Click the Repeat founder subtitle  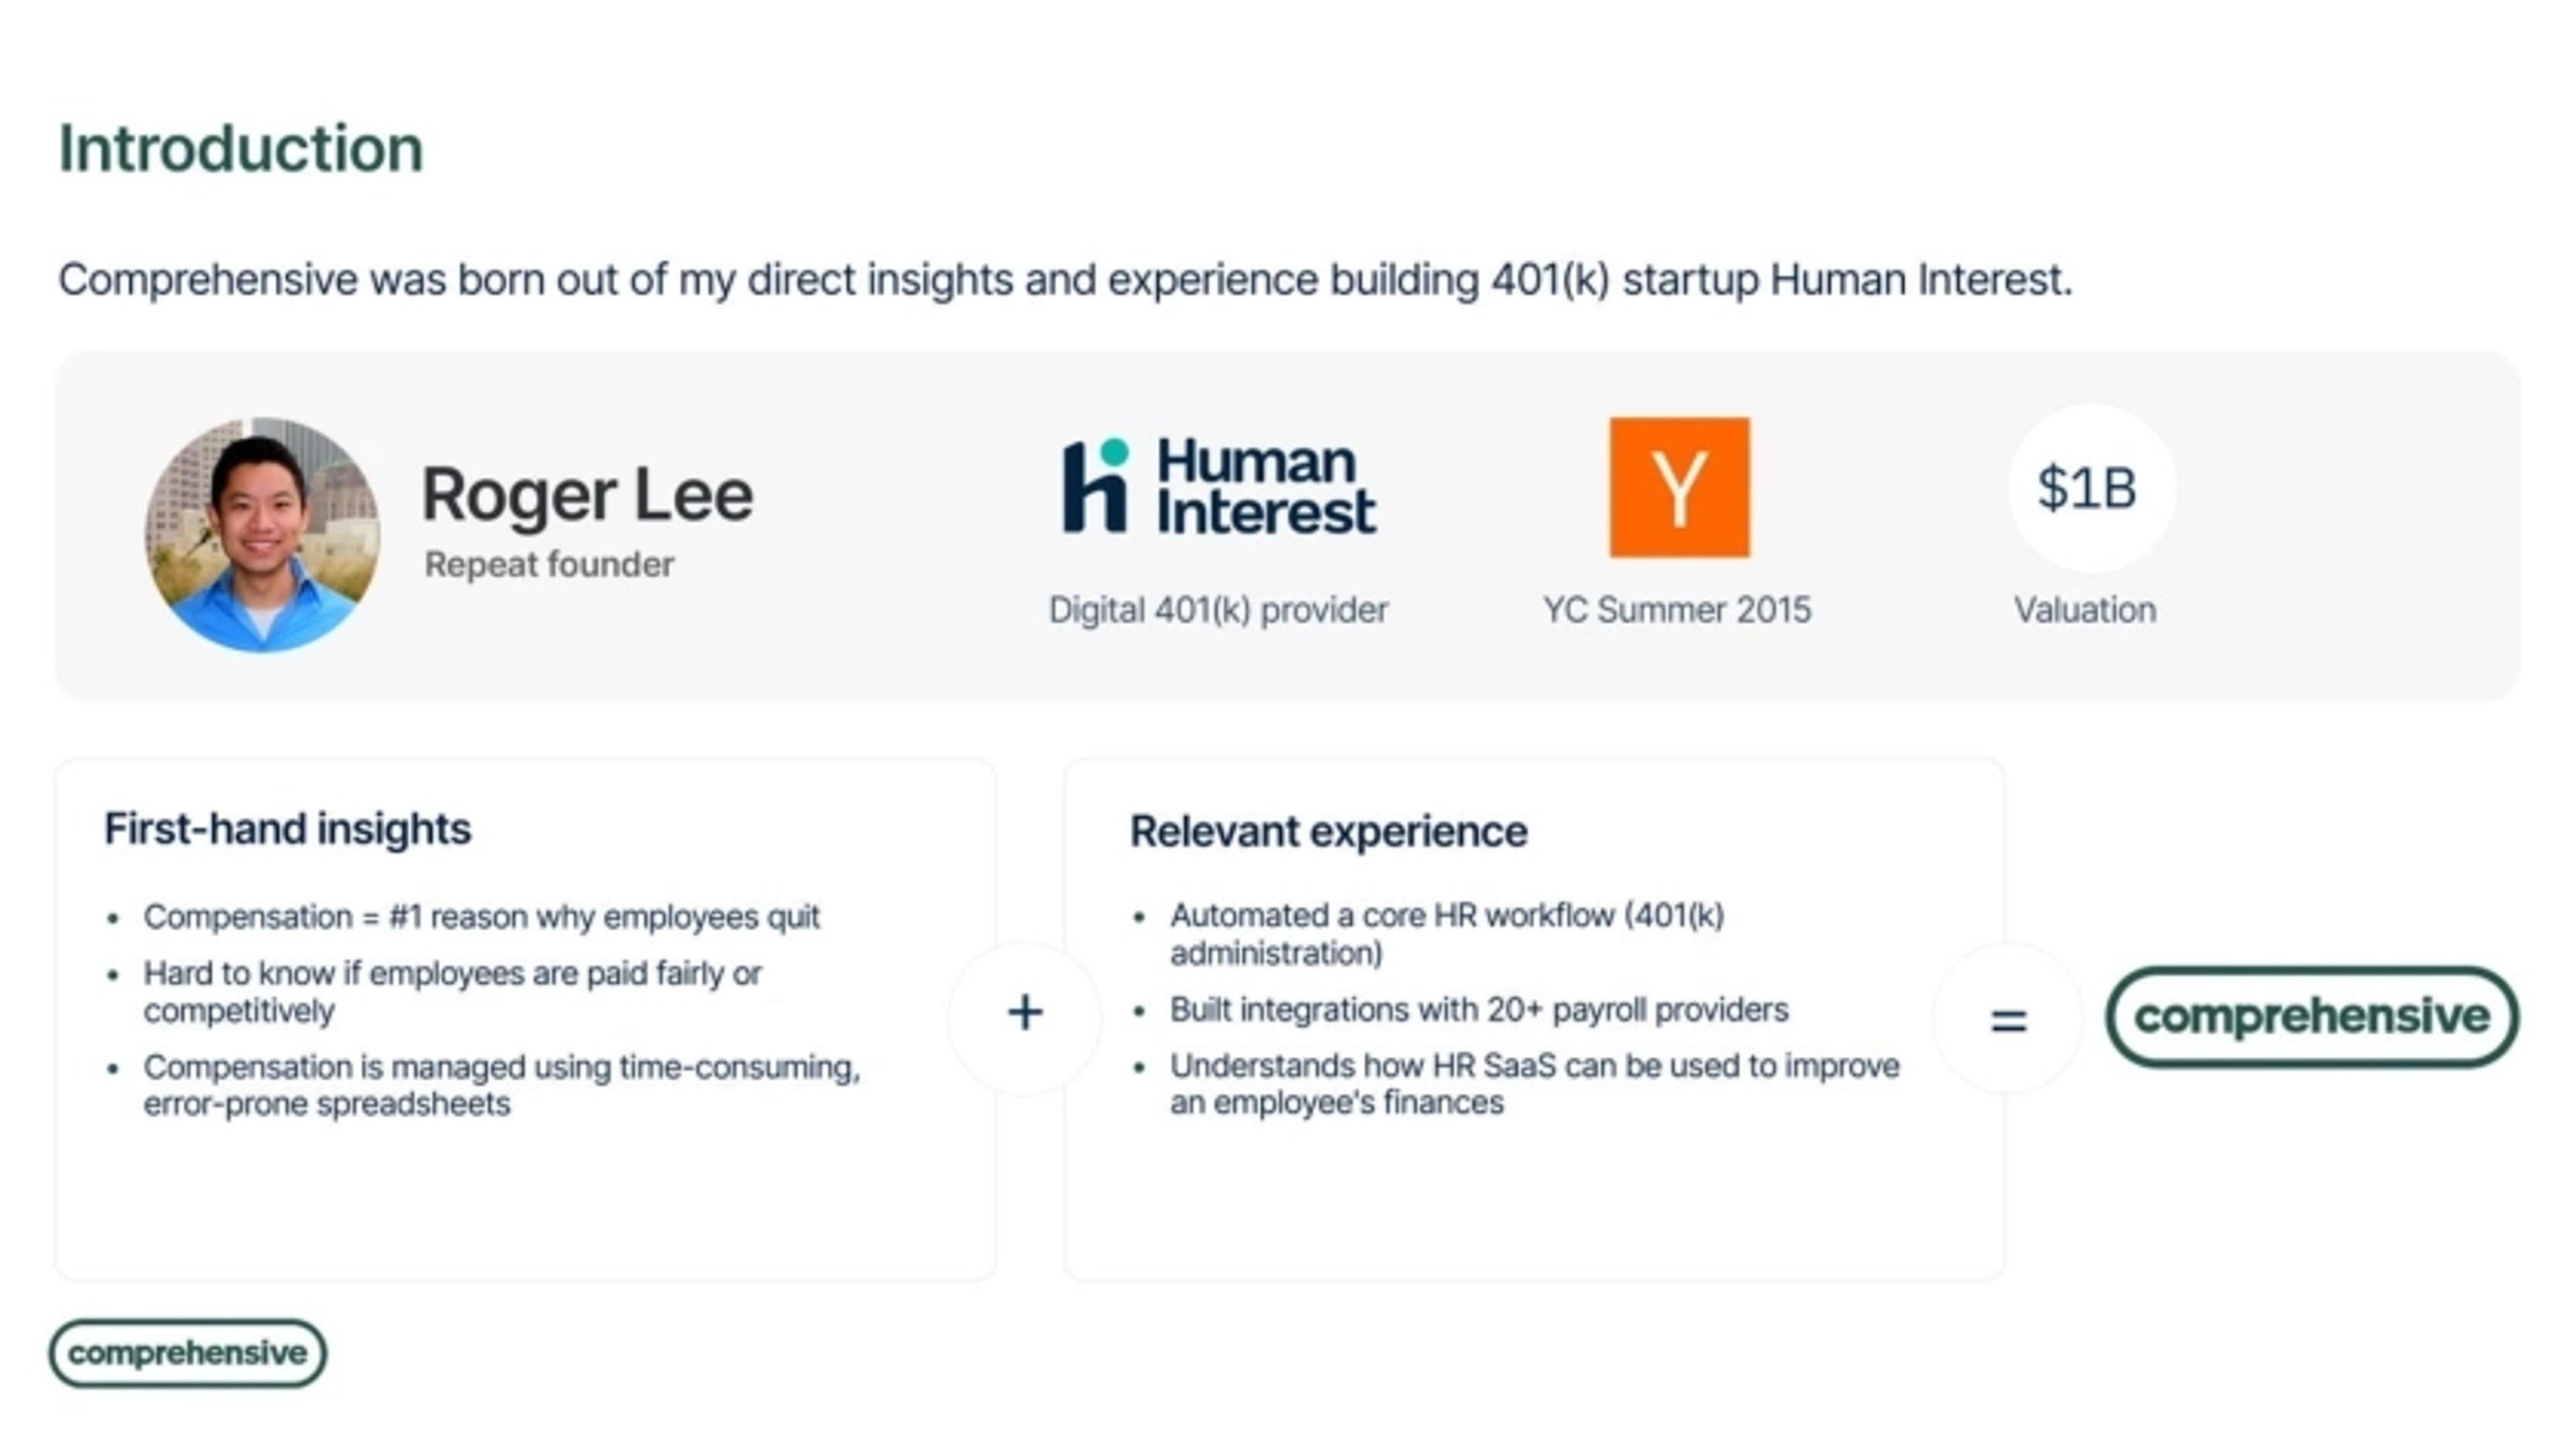[549, 565]
